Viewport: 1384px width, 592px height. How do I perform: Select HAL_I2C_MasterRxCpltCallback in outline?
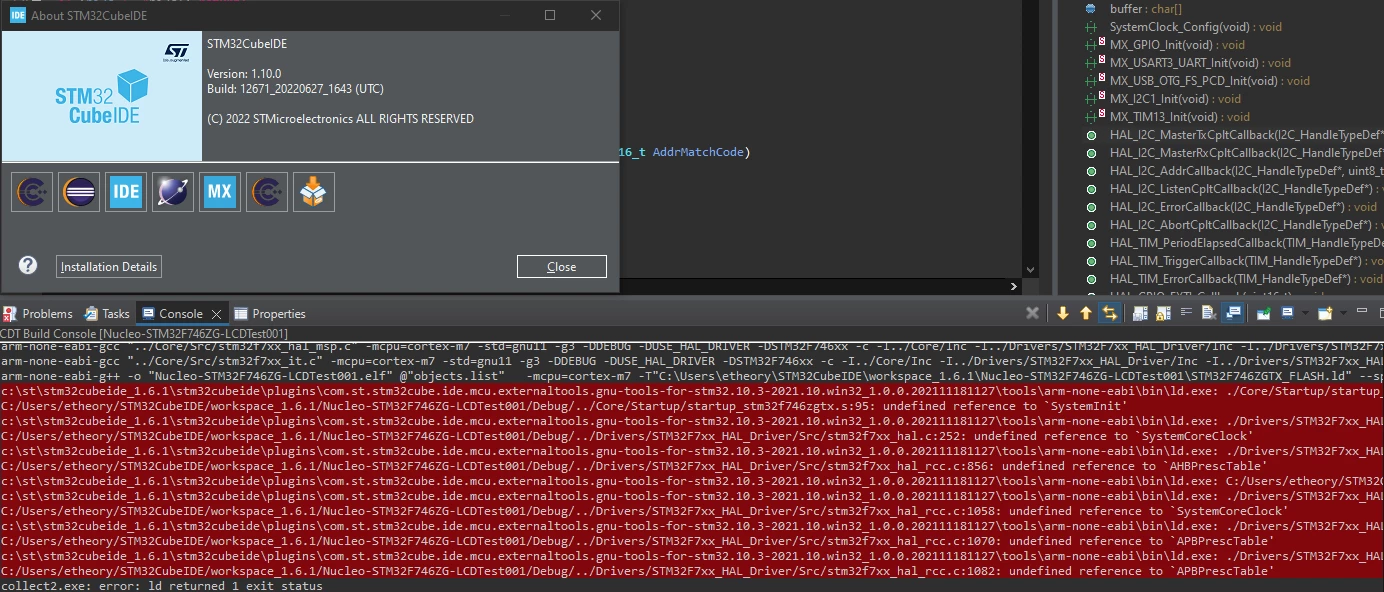(1246, 152)
